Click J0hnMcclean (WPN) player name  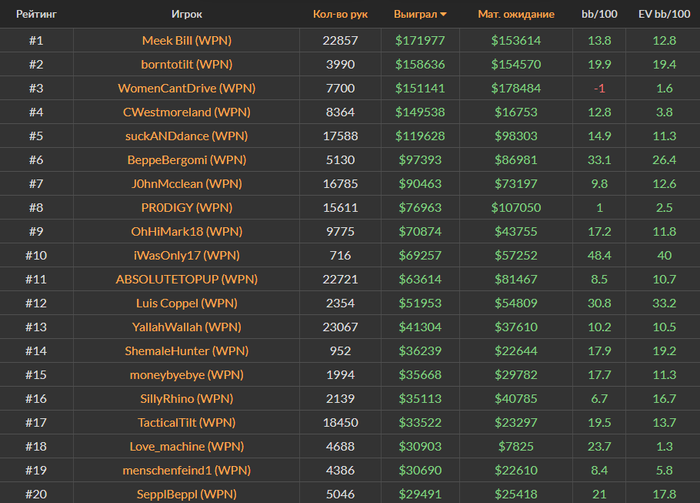(x=187, y=184)
